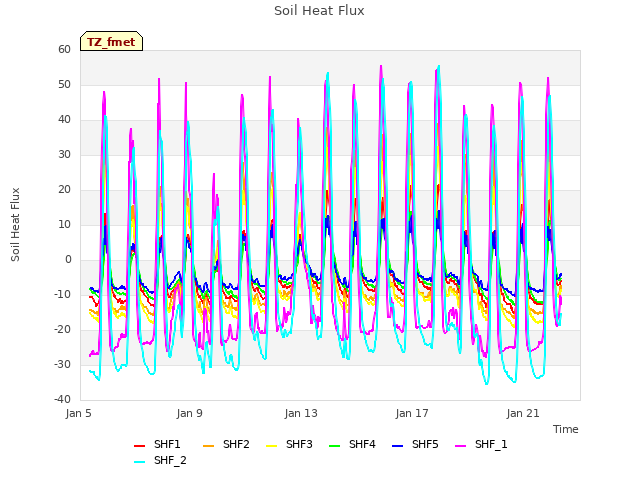The width and height of the screenshot is (640, 480).
Task: Click the Time x-axis label
Action: click(x=566, y=429)
